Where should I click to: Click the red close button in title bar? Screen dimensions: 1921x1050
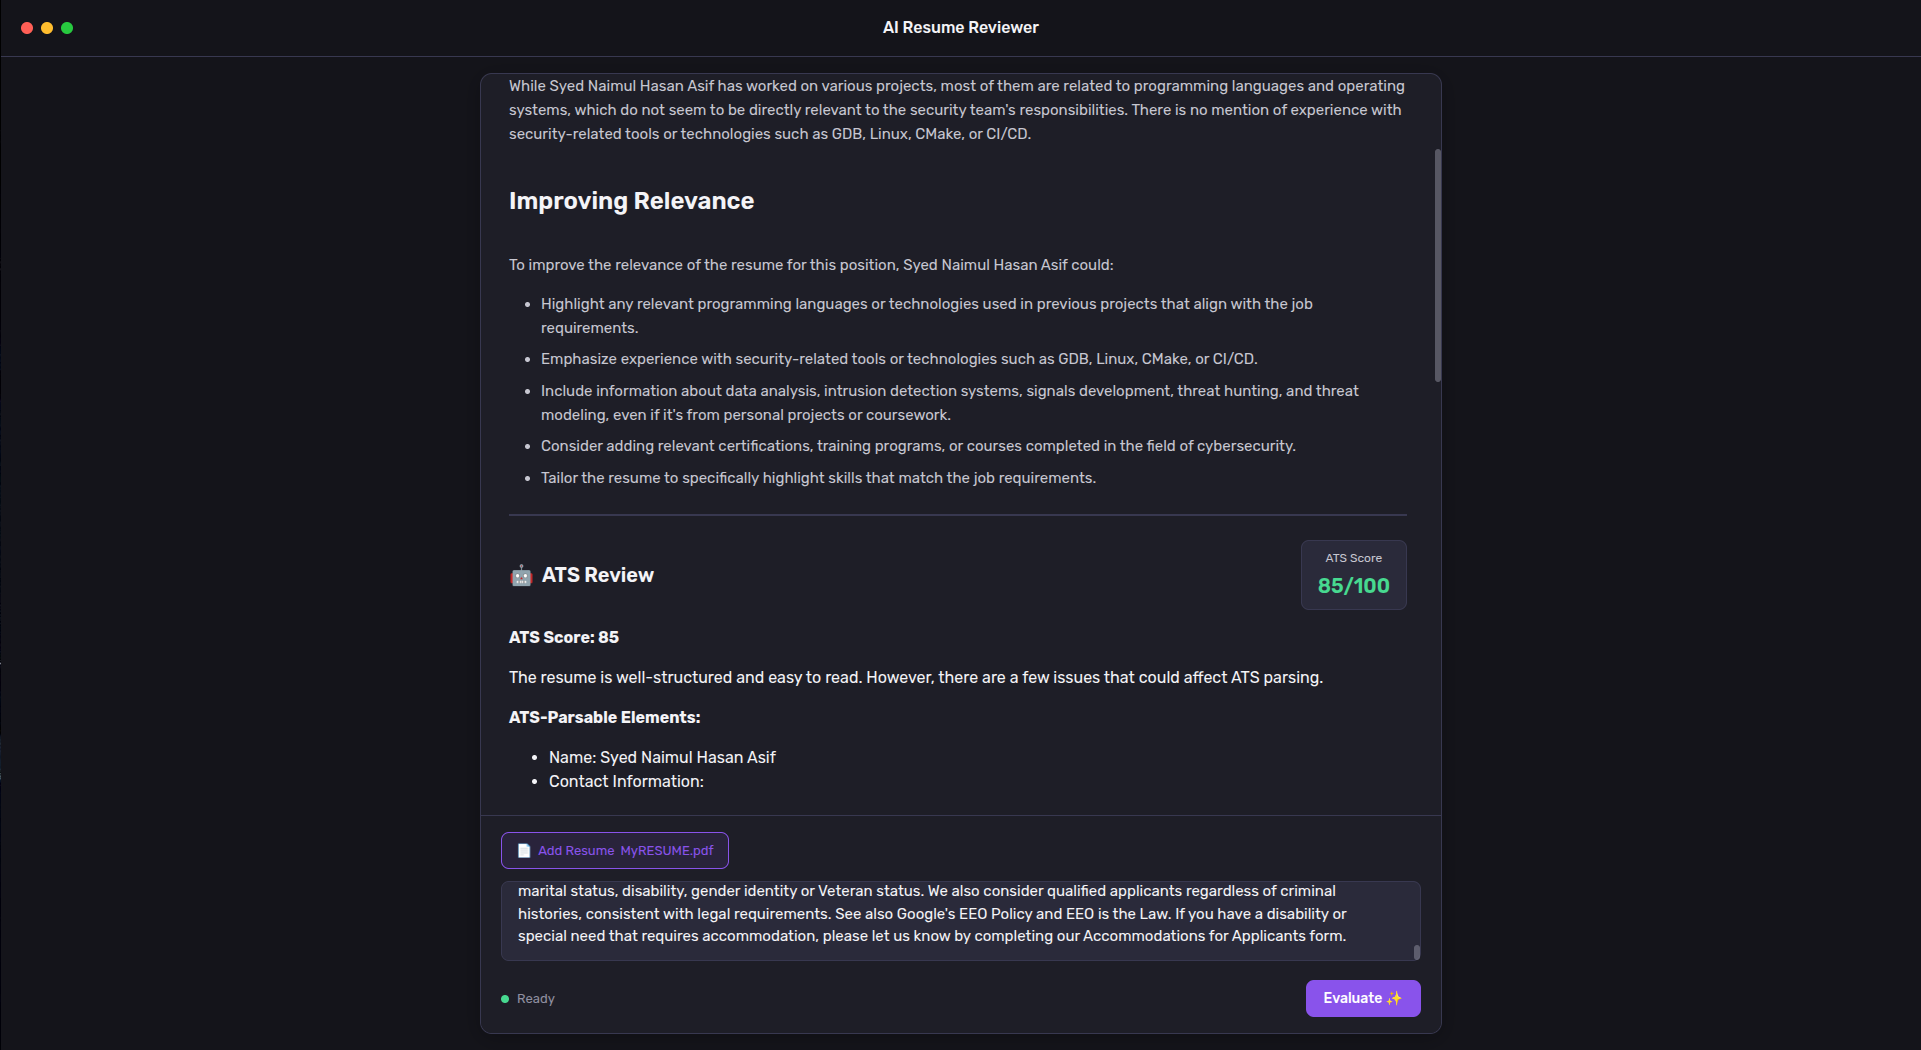point(25,28)
